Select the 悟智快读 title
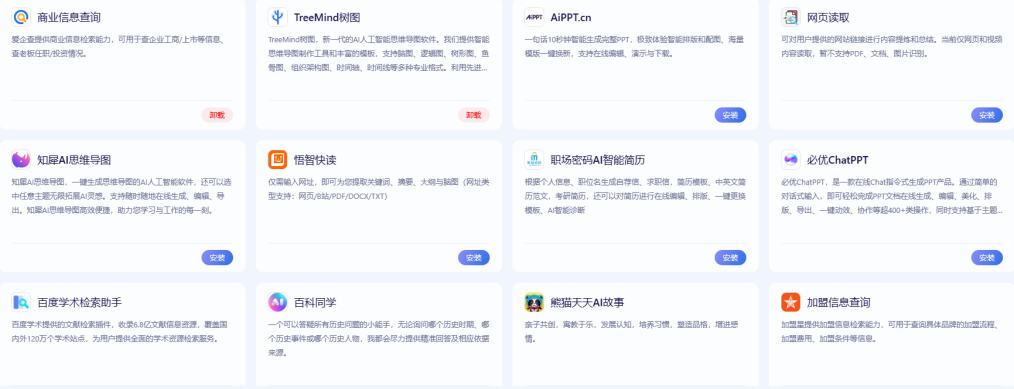The image size is (1014, 389). coord(315,160)
